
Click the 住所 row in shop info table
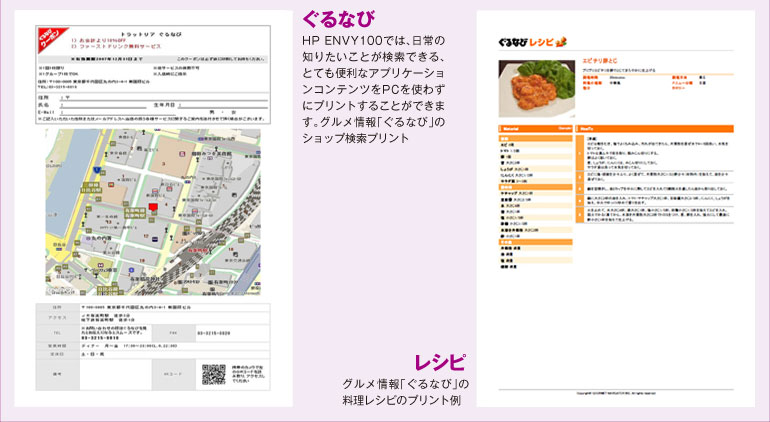click(153, 308)
